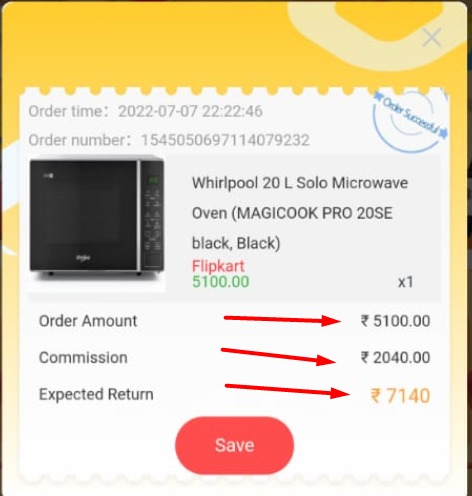The height and width of the screenshot is (496, 472).
Task: Select the order time 2022-07-07 22:22:46
Action: pos(190,111)
